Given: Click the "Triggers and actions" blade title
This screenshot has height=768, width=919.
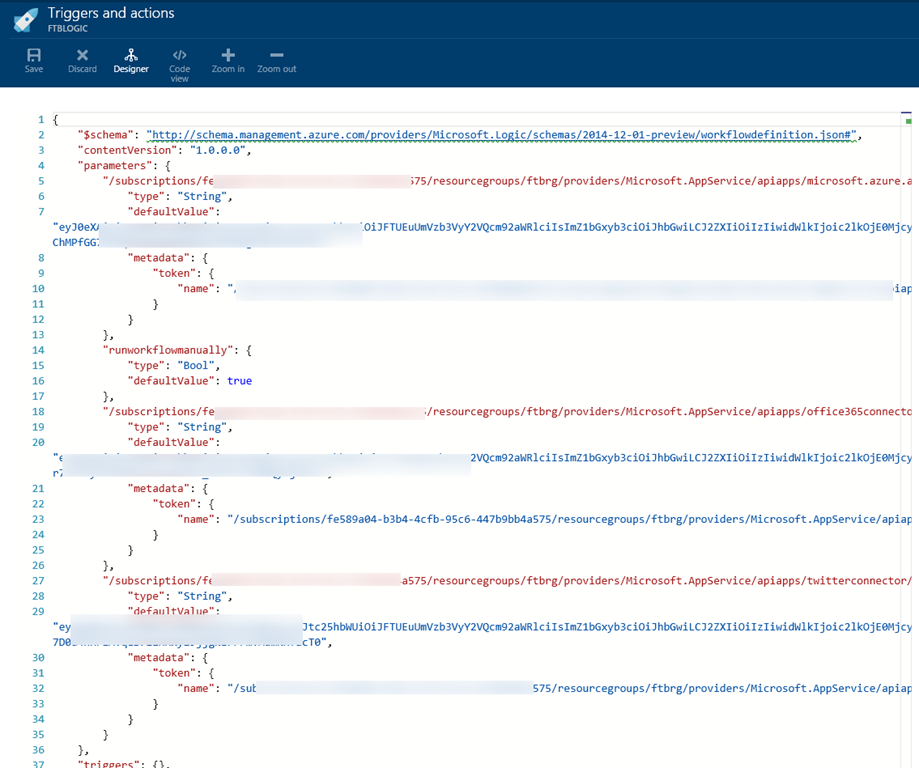Looking at the screenshot, I should tap(111, 13).
